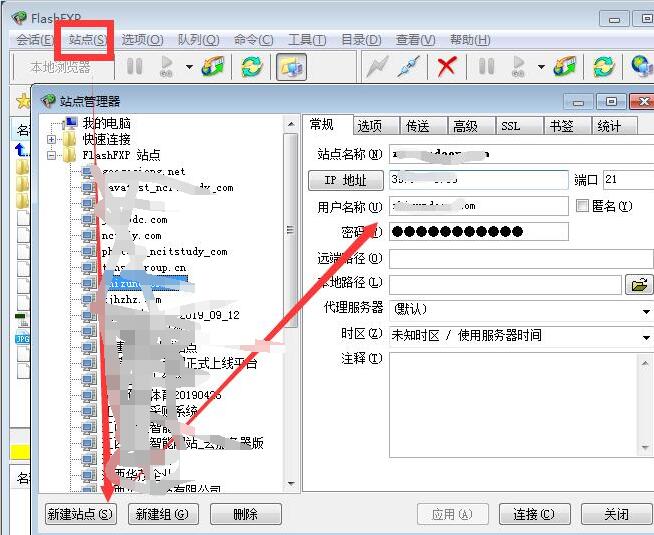Screen dimensions: 654x535
Task: Click the 连接 button
Action: point(533,514)
